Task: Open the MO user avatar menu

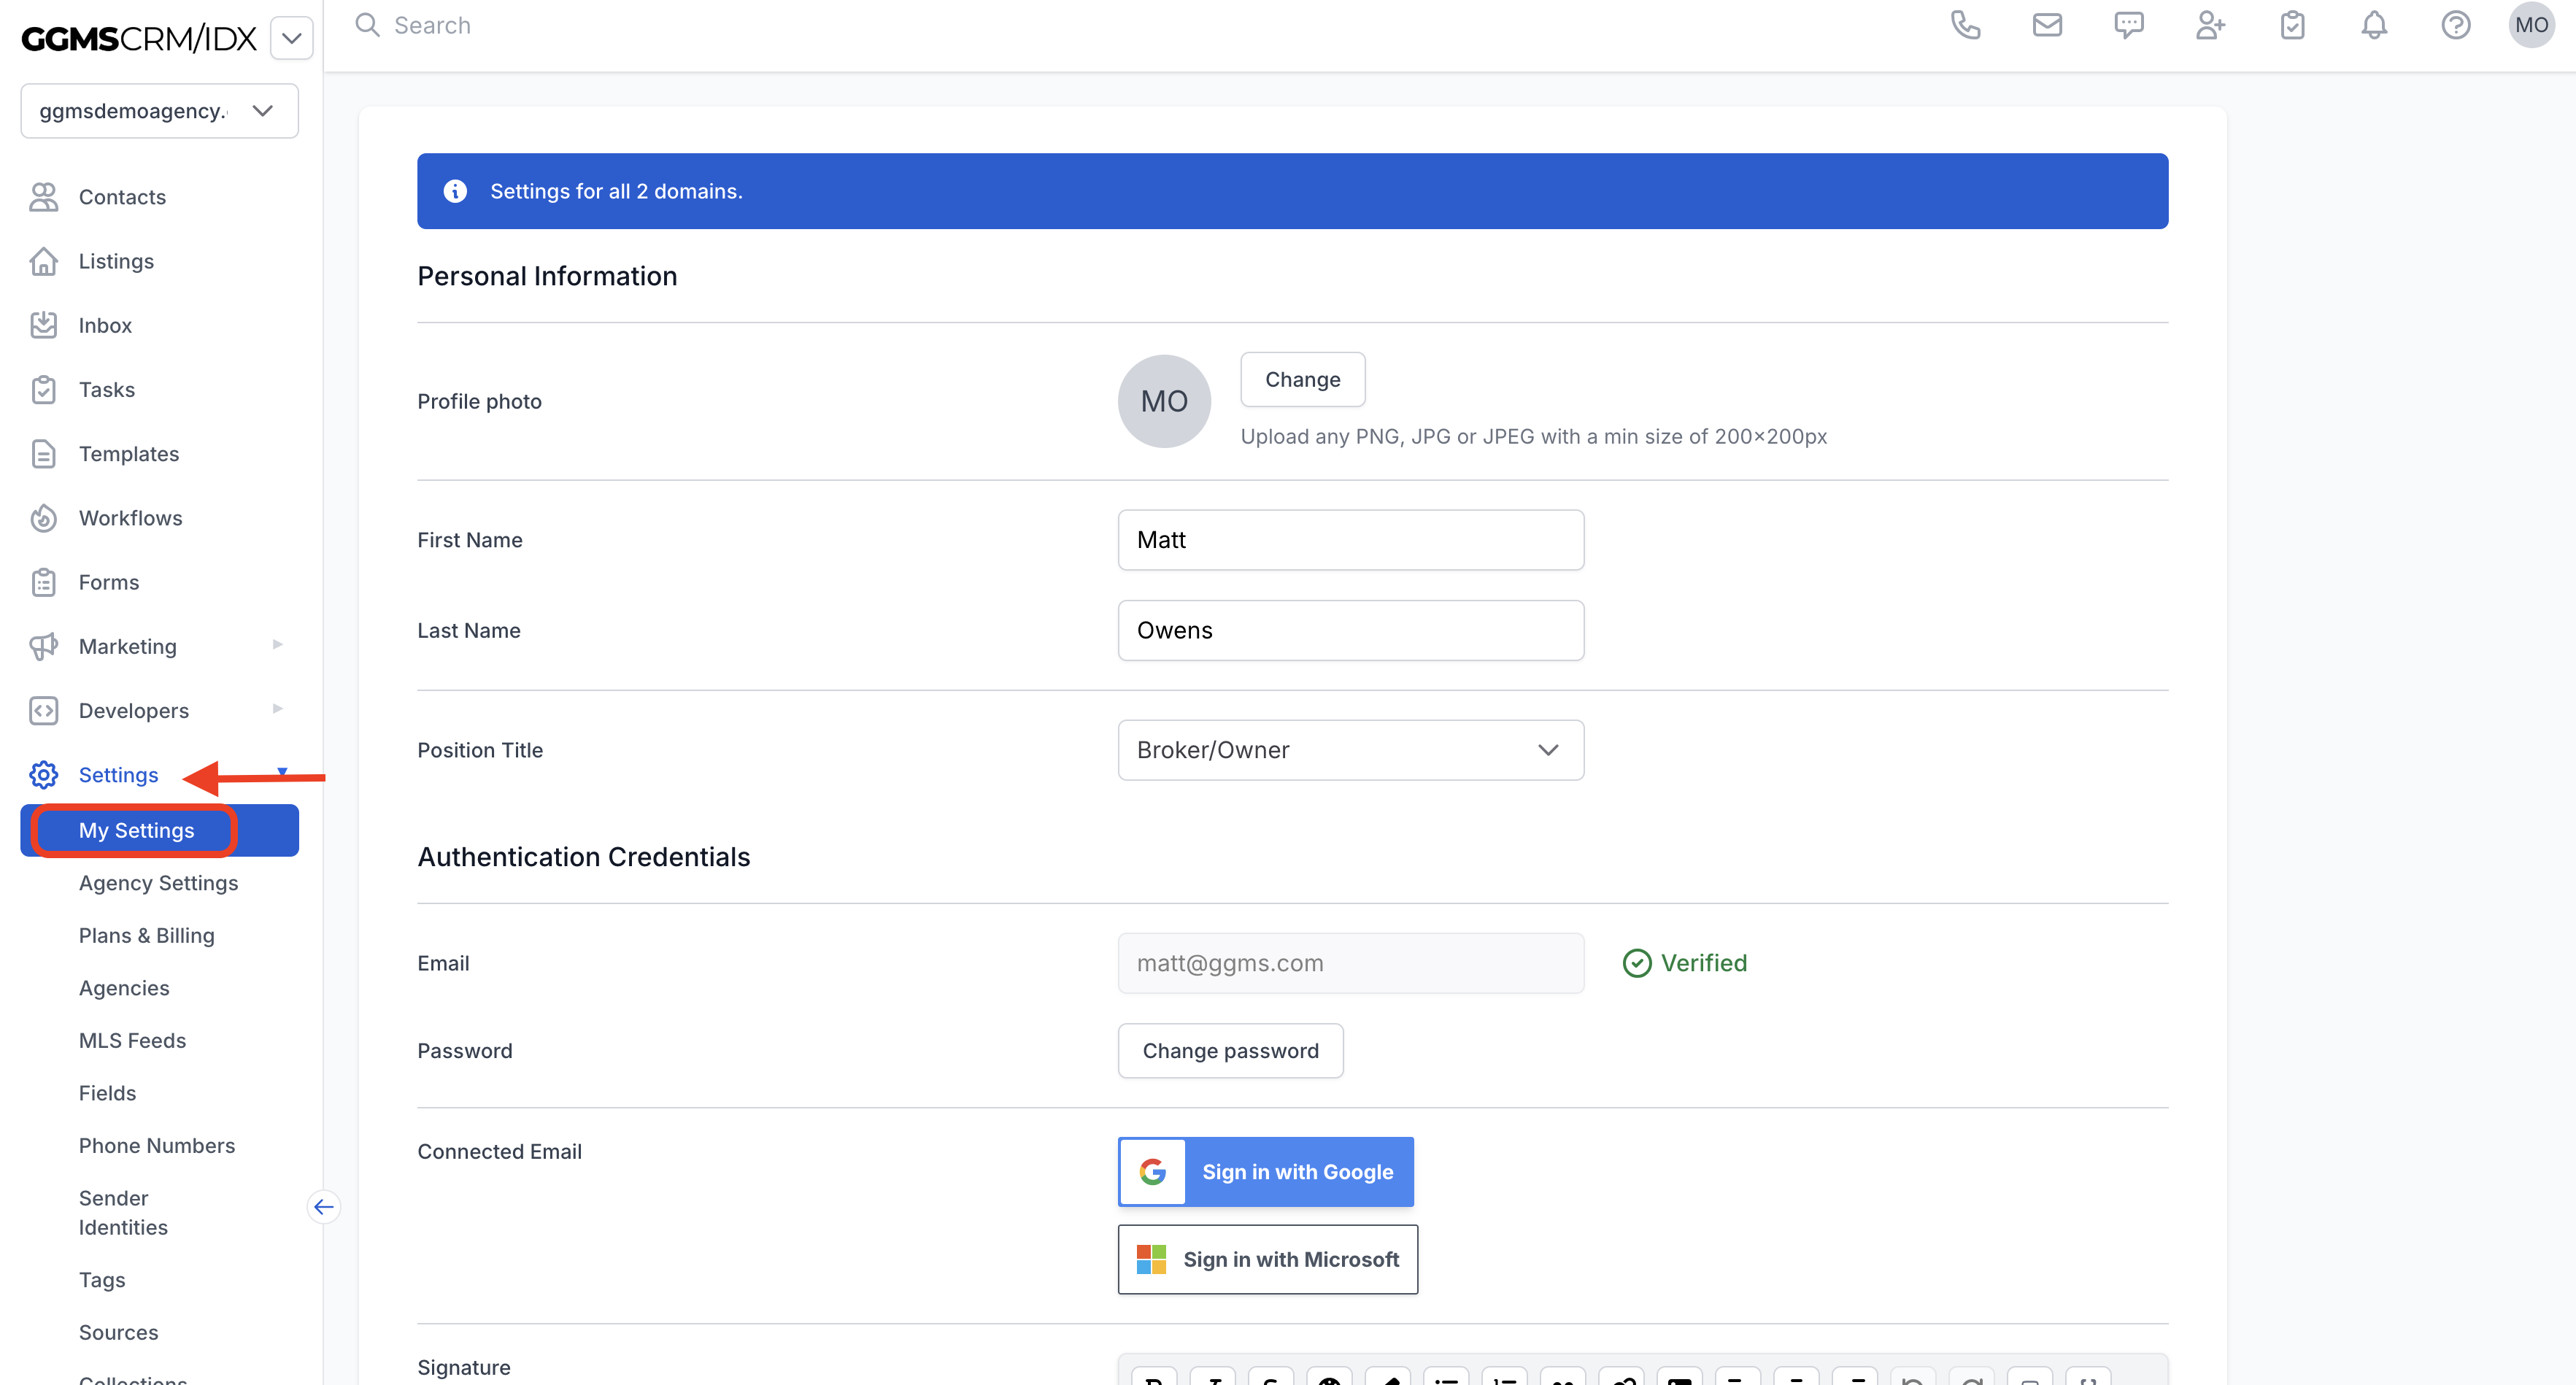Action: (2531, 25)
